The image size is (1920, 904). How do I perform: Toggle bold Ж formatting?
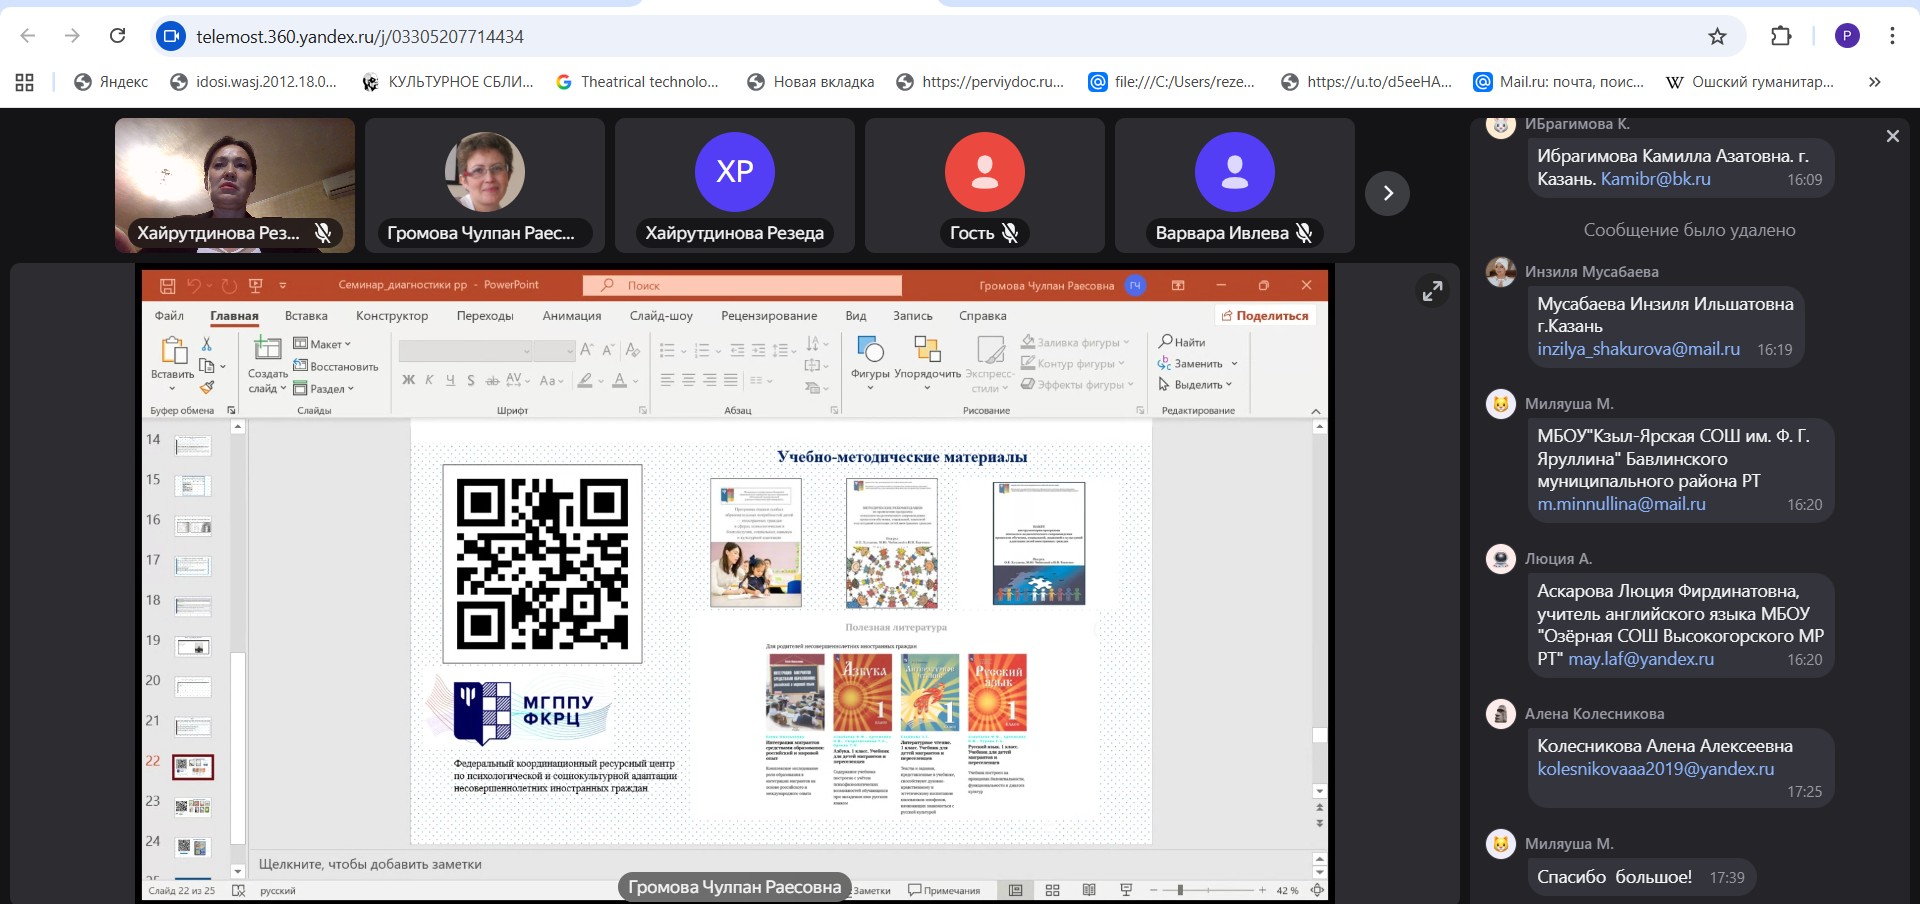click(408, 380)
